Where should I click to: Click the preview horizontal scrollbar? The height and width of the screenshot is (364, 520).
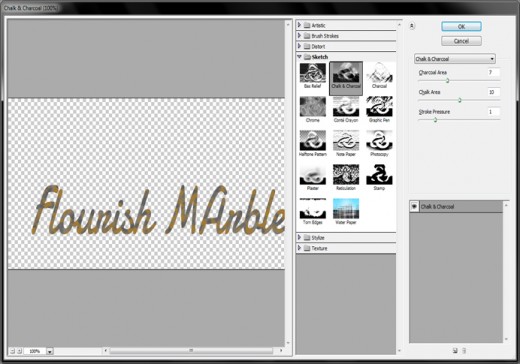tap(191, 350)
